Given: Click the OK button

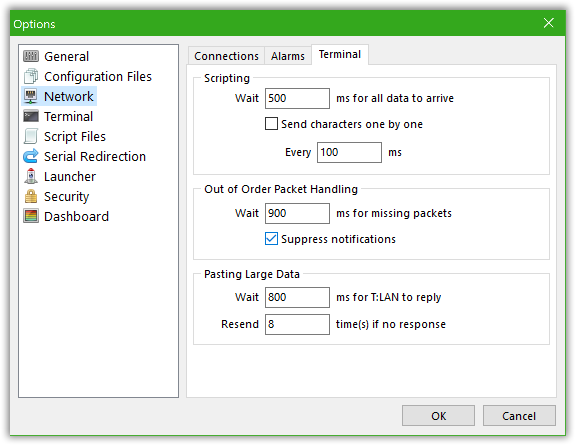Looking at the screenshot, I should [x=438, y=416].
